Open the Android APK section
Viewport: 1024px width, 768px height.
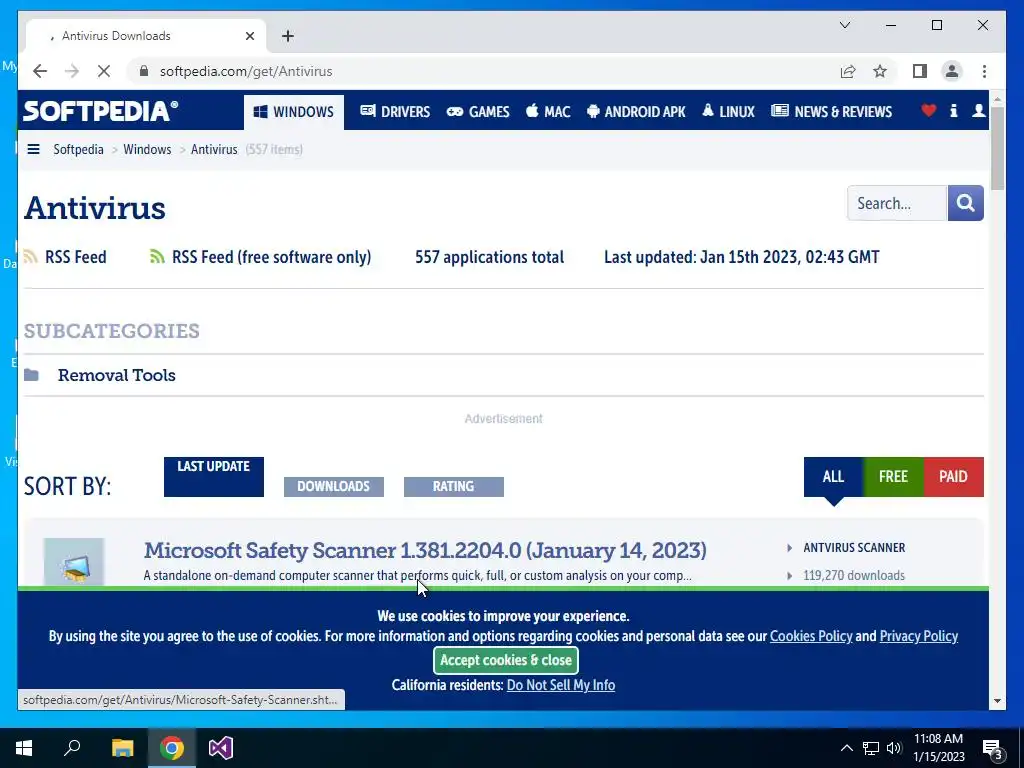pos(636,112)
